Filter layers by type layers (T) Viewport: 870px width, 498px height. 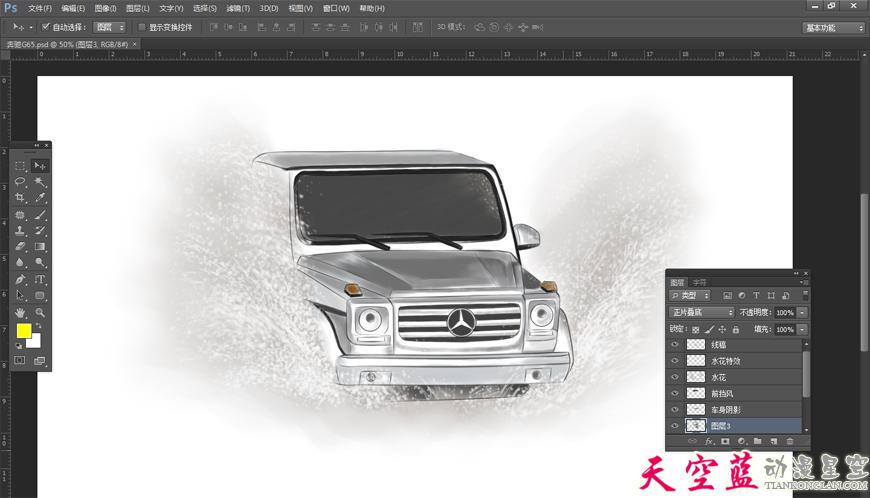coord(756,296)
